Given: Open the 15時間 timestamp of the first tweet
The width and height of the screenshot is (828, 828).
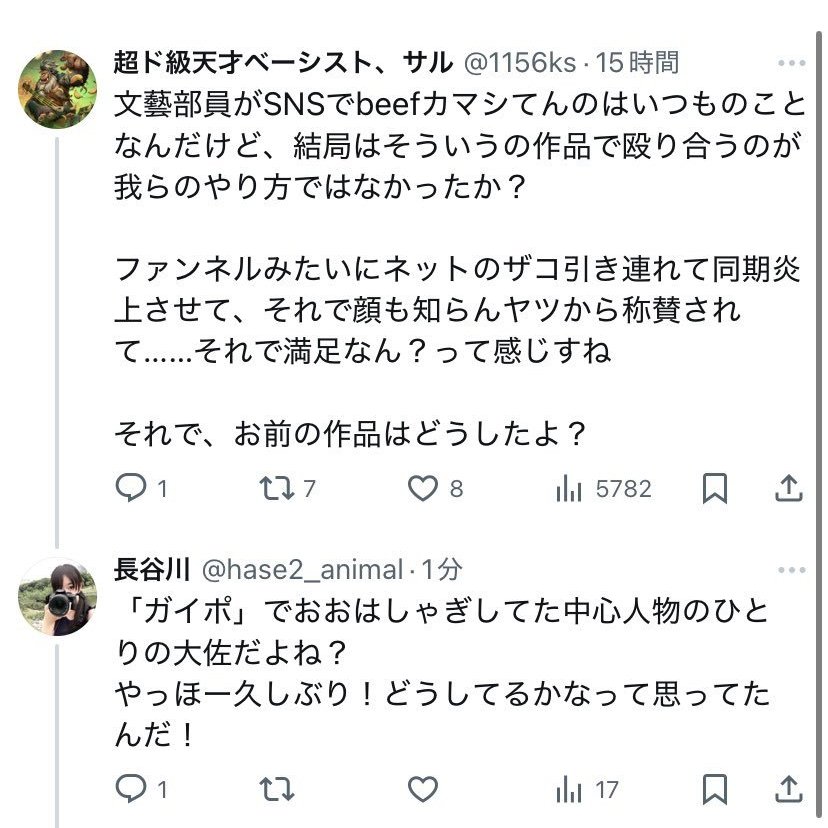Looking at the screenshot, I should pyautogui.click(x=638, y=63).
